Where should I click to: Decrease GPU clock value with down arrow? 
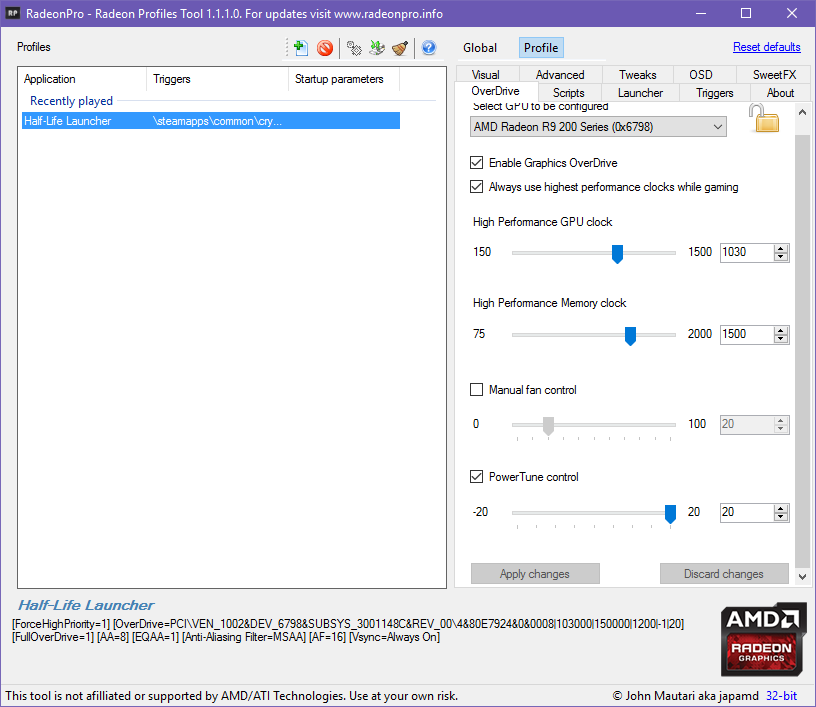click(780, 257)
